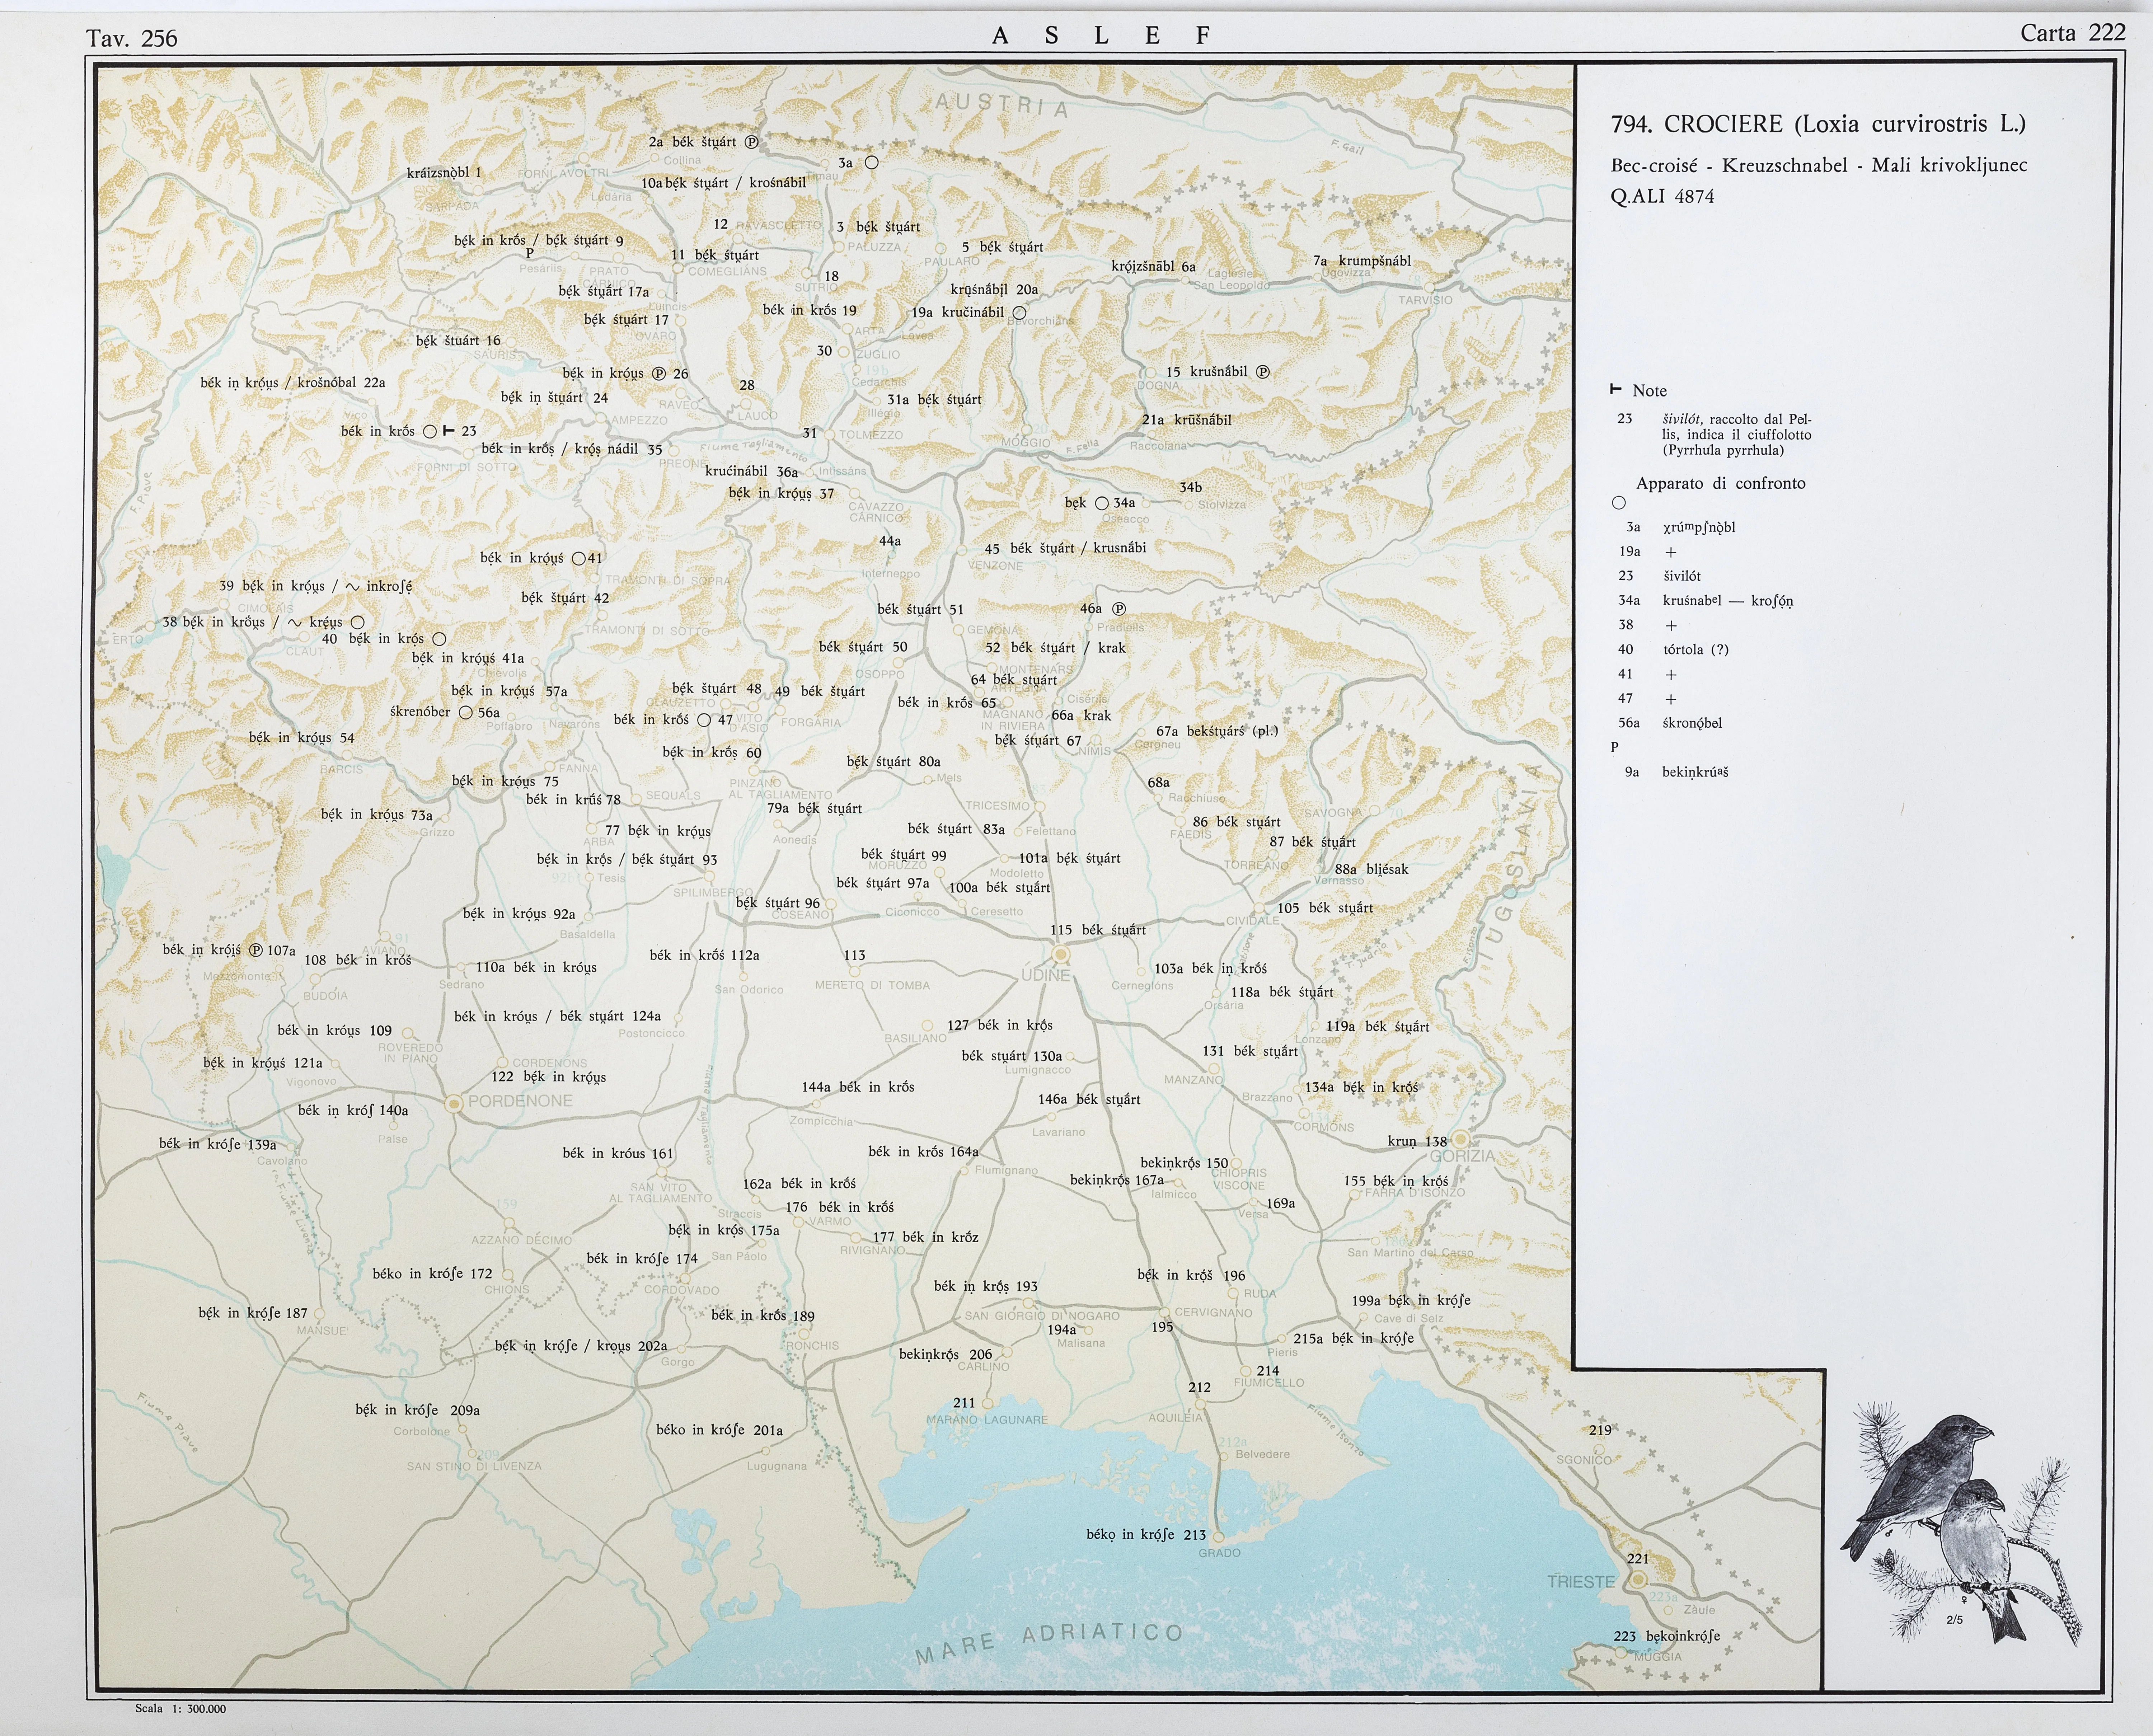Click the empty circle next to 3a
The height and width of the screenshot is (1736, 2153).
871,162
